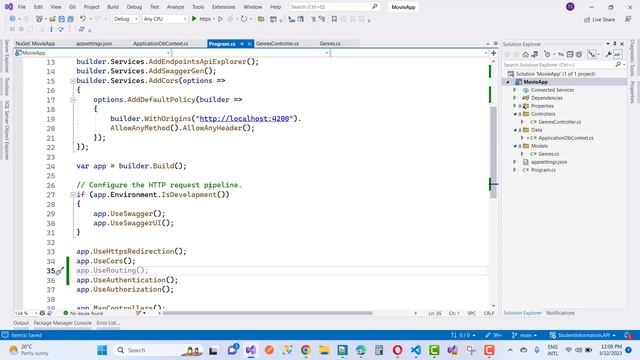Click the Visual Studio Code taskbar icon
Screen dimensions: 640x360
click(x=416, y=350)
